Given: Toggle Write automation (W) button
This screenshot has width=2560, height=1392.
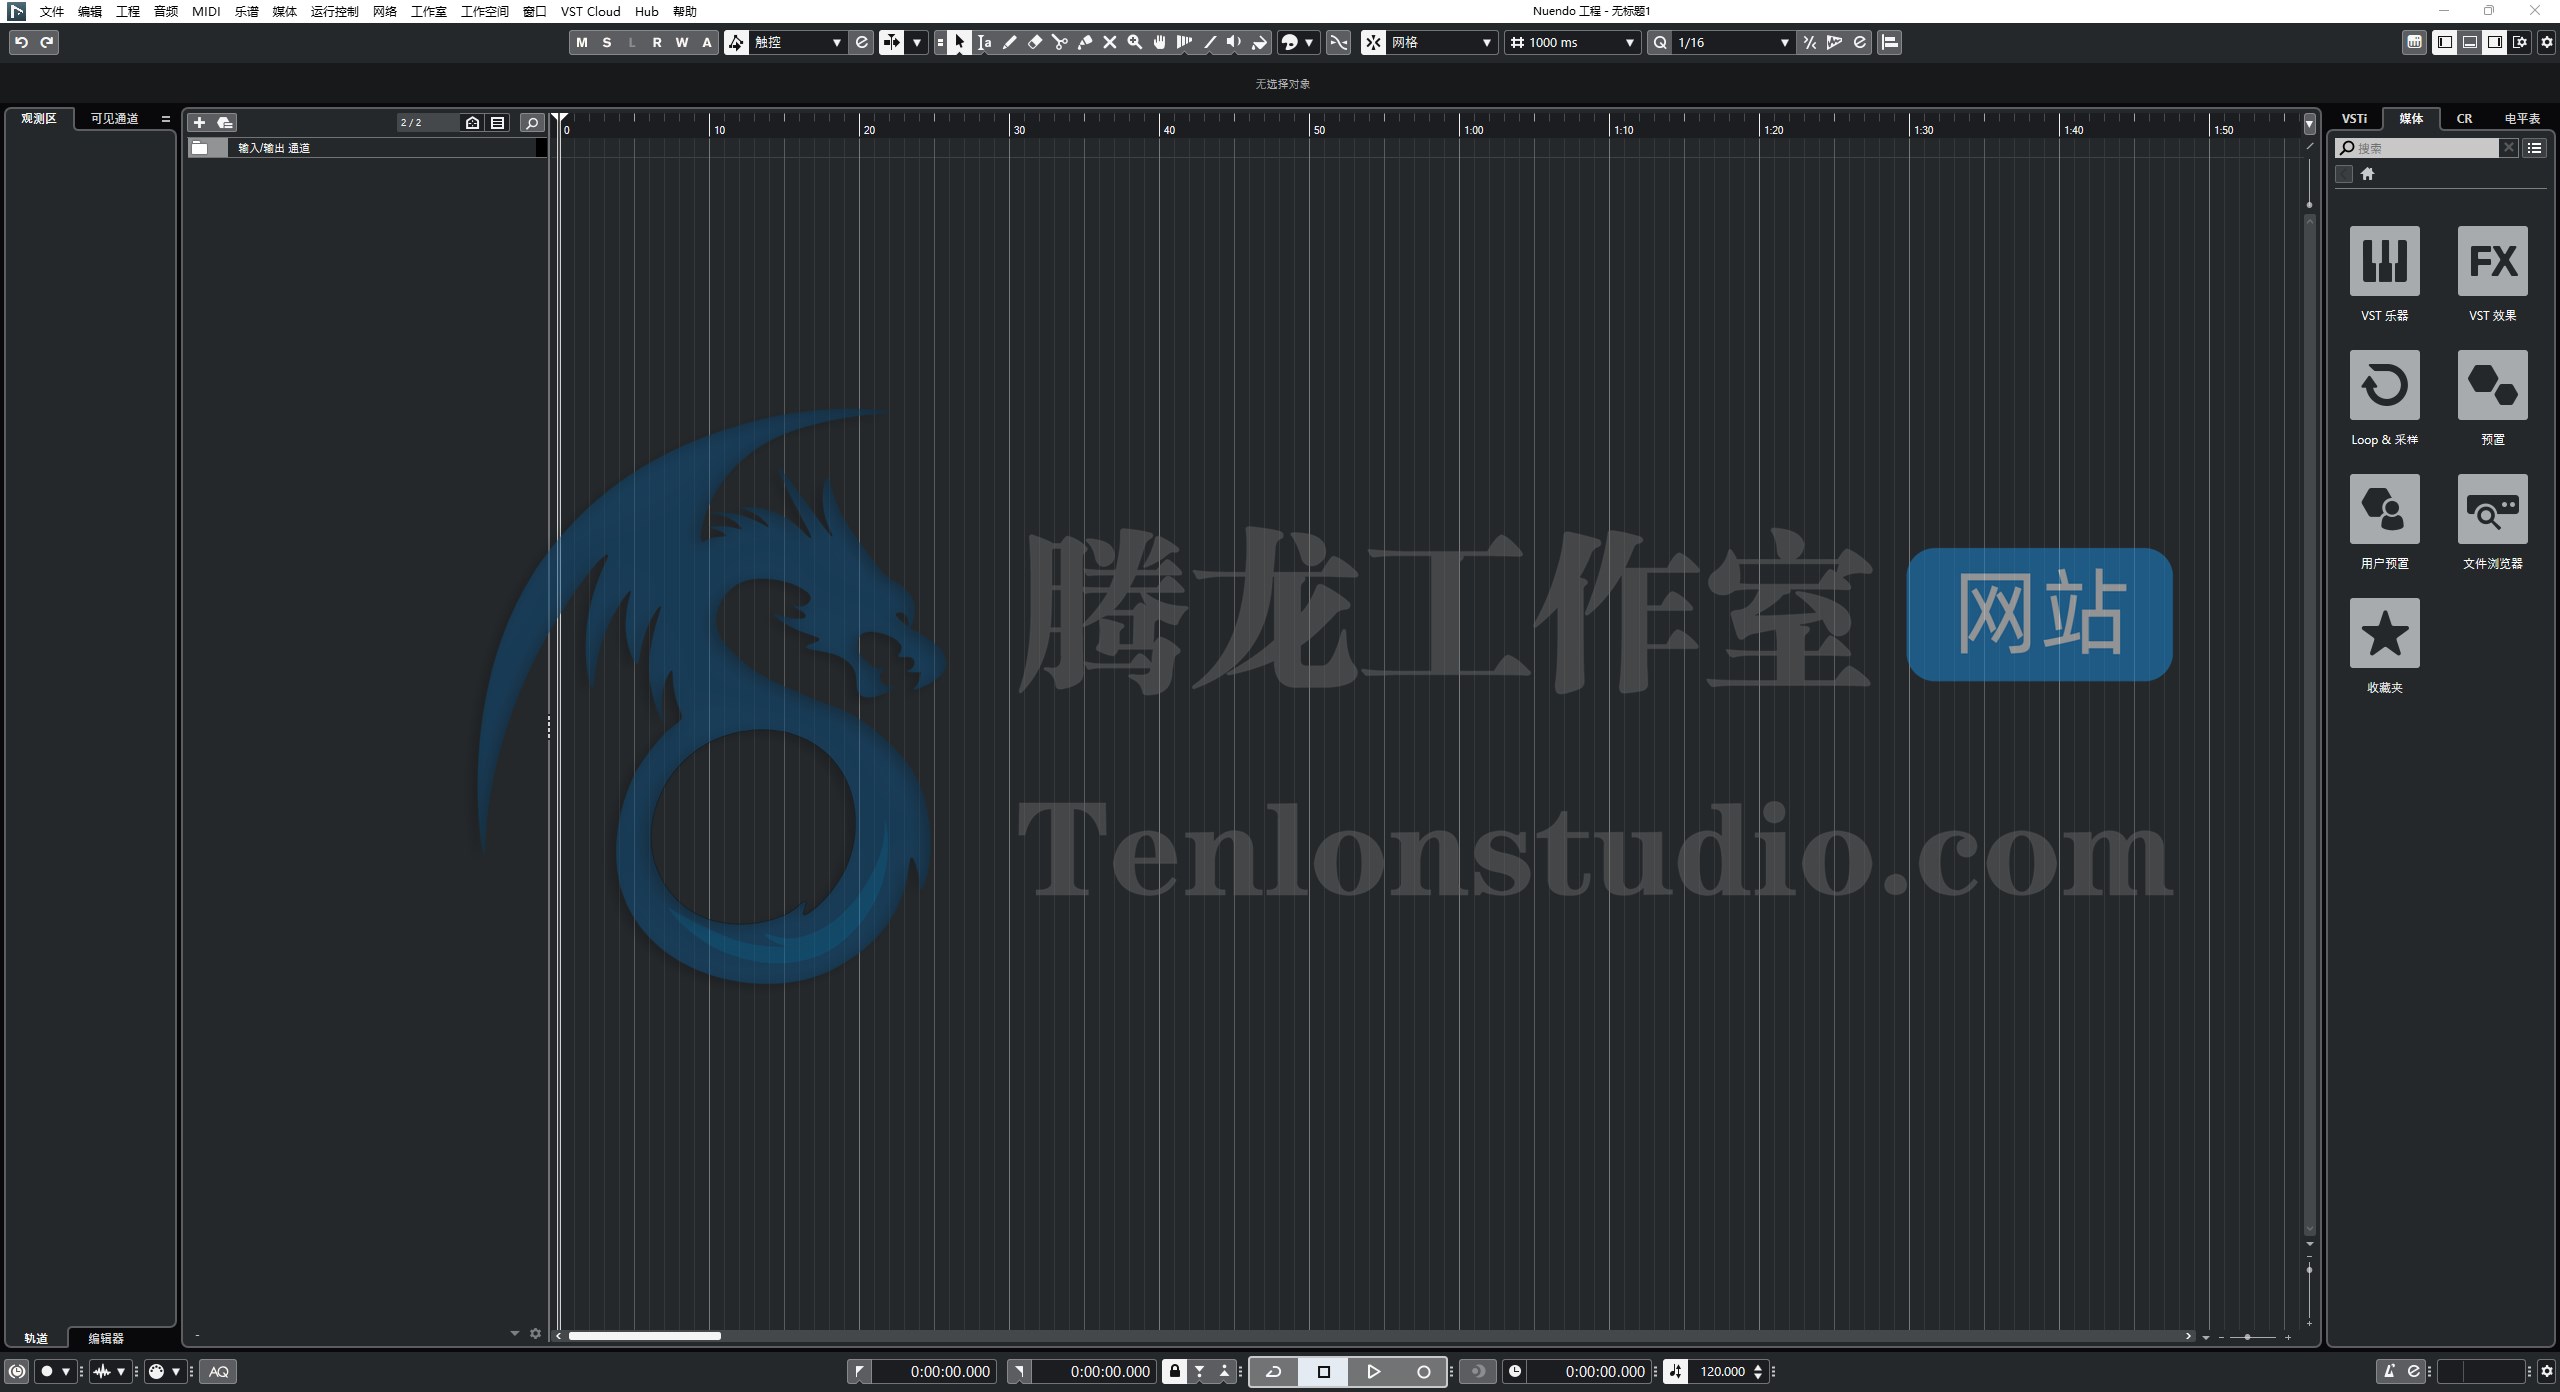Looking at the screenshot, I should (x=682, y=42).
